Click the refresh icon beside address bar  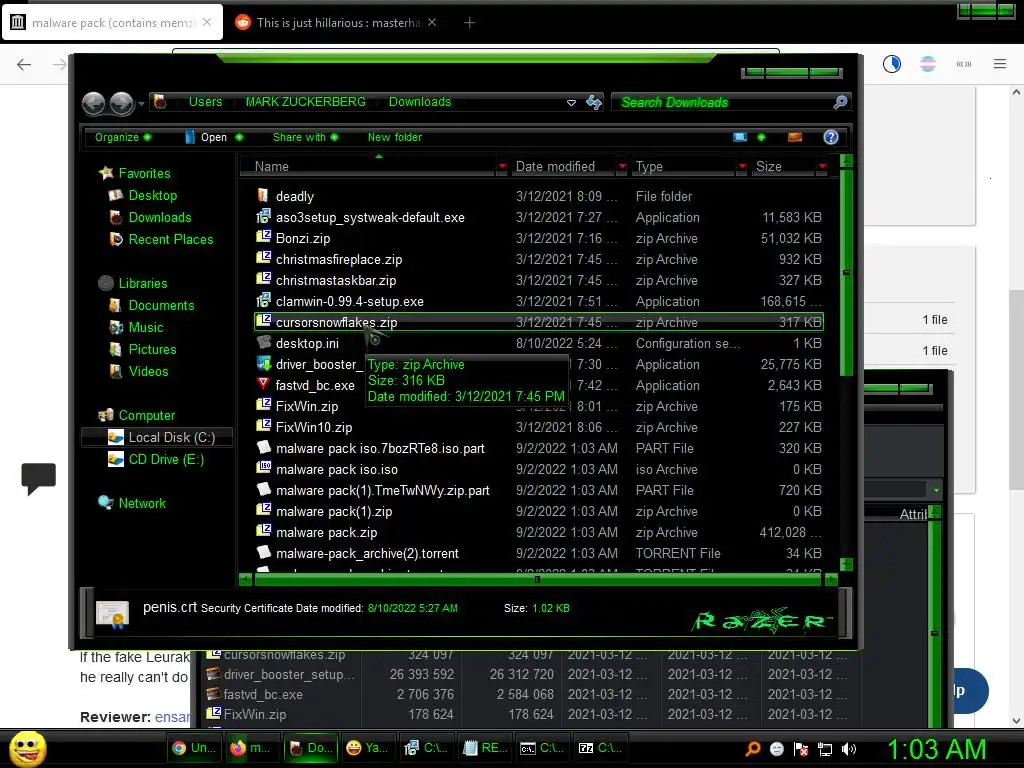pyautogui.click(x=594, y=102)
